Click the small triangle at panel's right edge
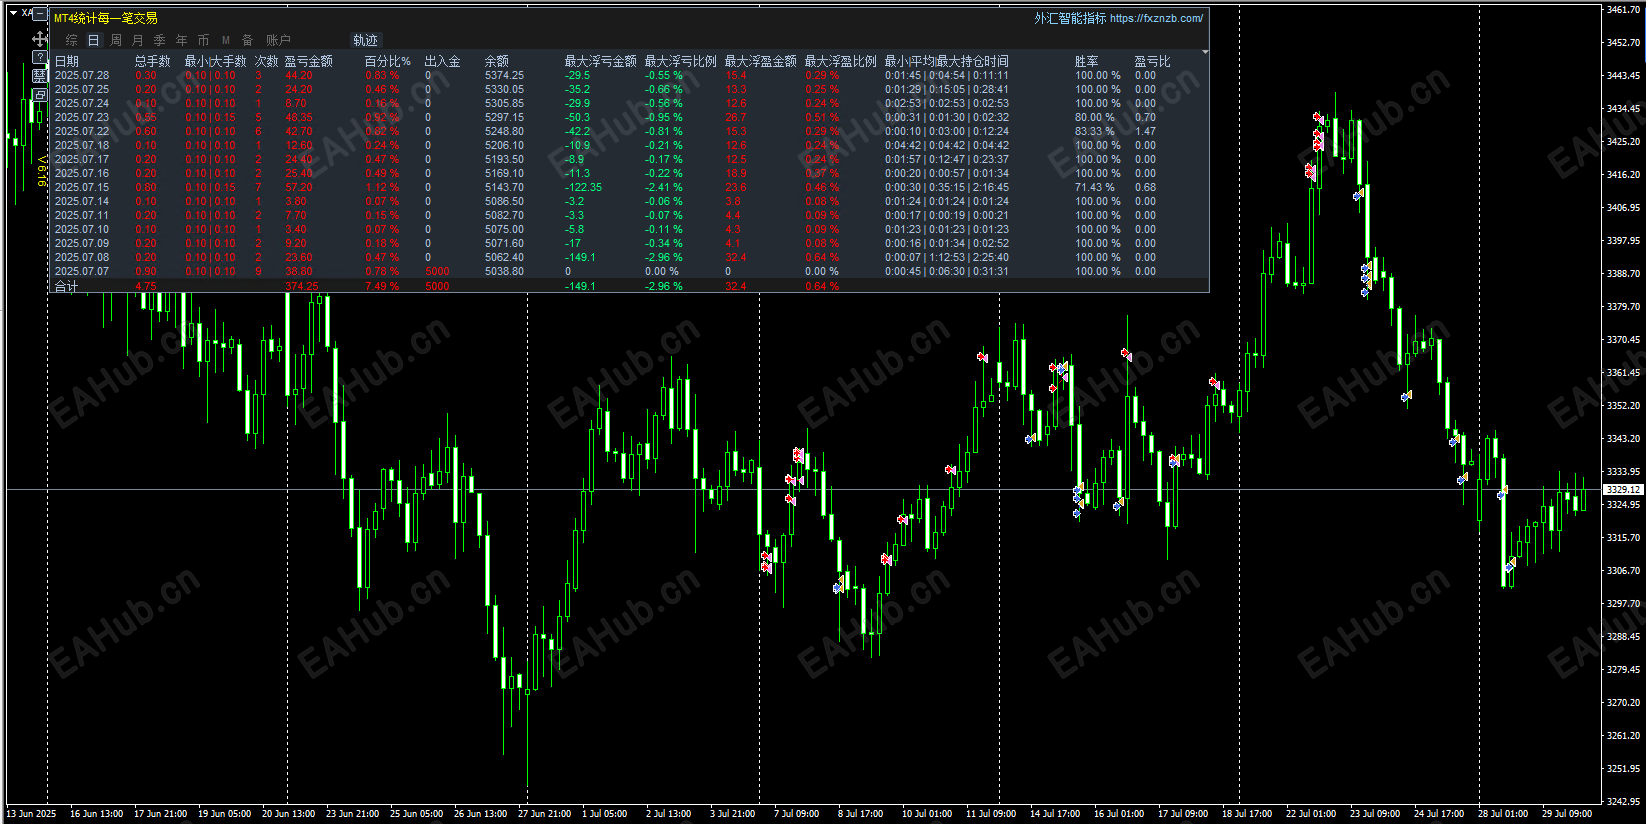 [x=1205, y=52]
